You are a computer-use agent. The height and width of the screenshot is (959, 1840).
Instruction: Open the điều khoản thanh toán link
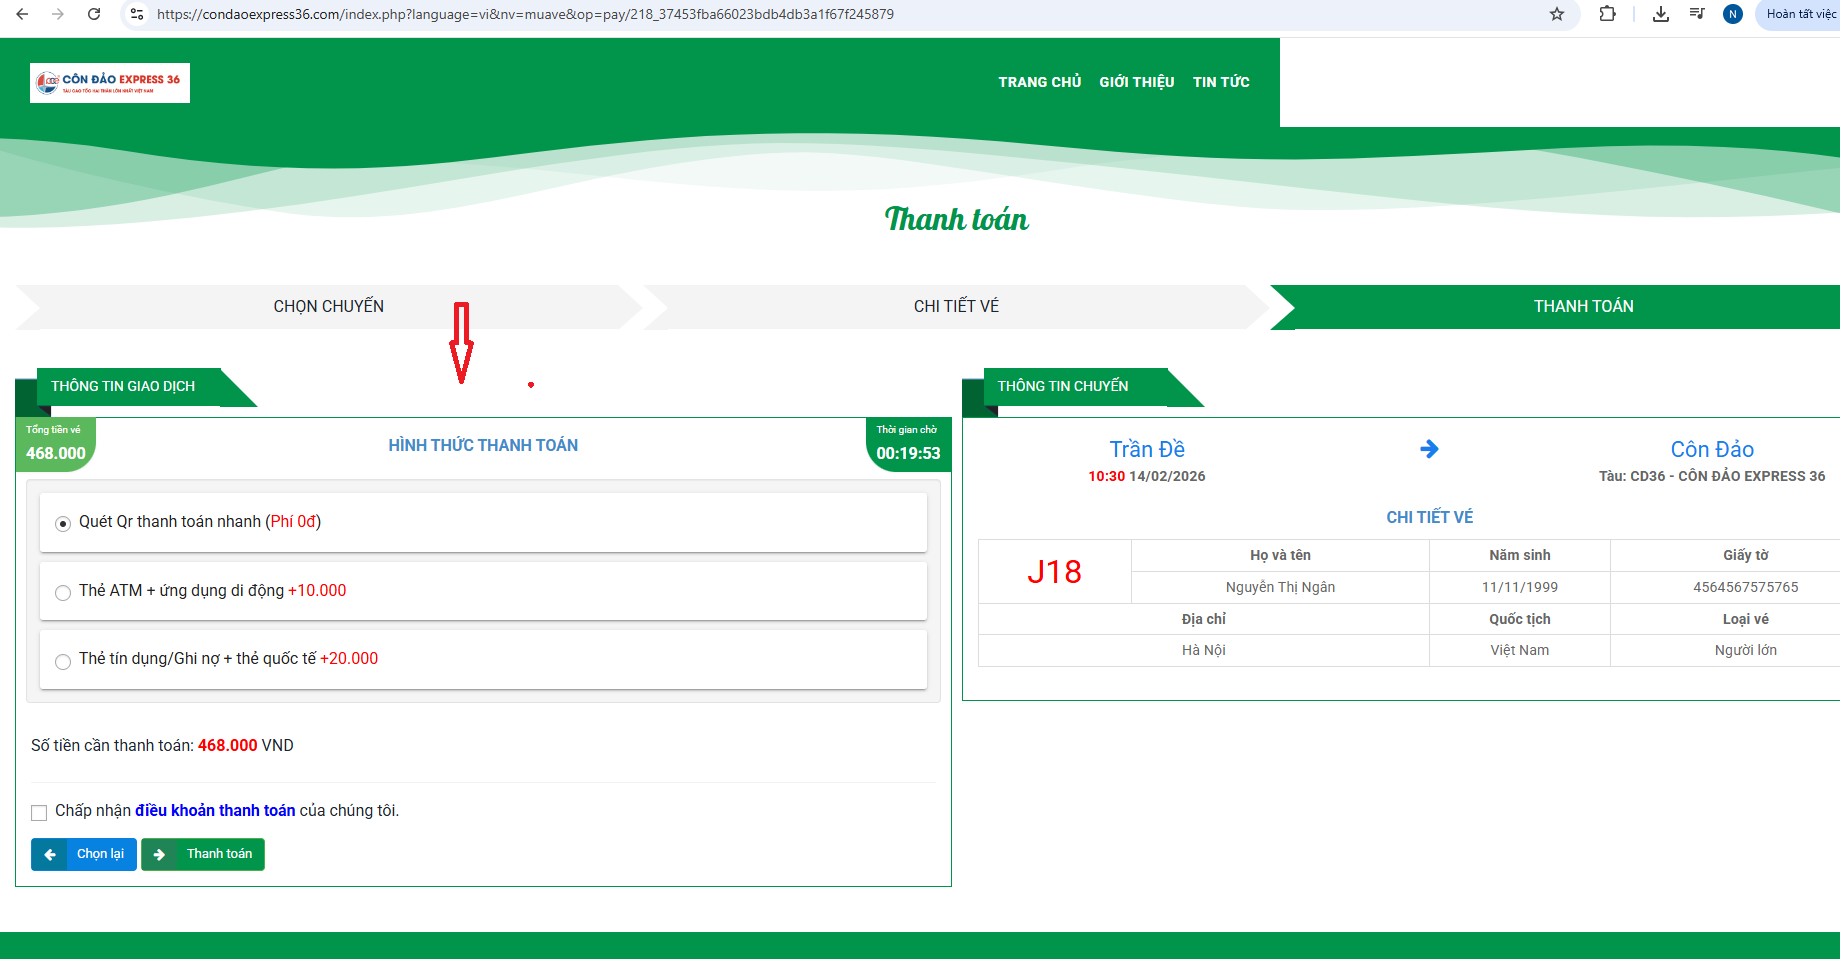[215, 810]
